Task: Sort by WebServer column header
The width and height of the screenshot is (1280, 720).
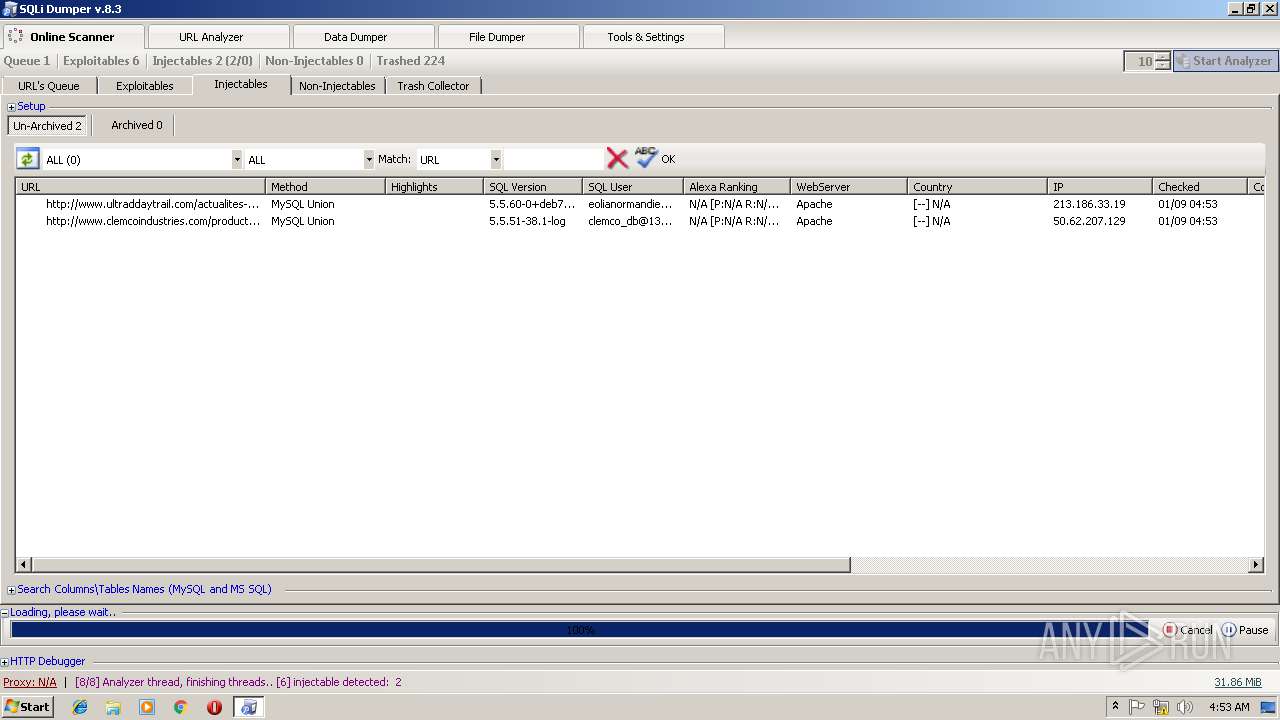Action: (849, 187)
